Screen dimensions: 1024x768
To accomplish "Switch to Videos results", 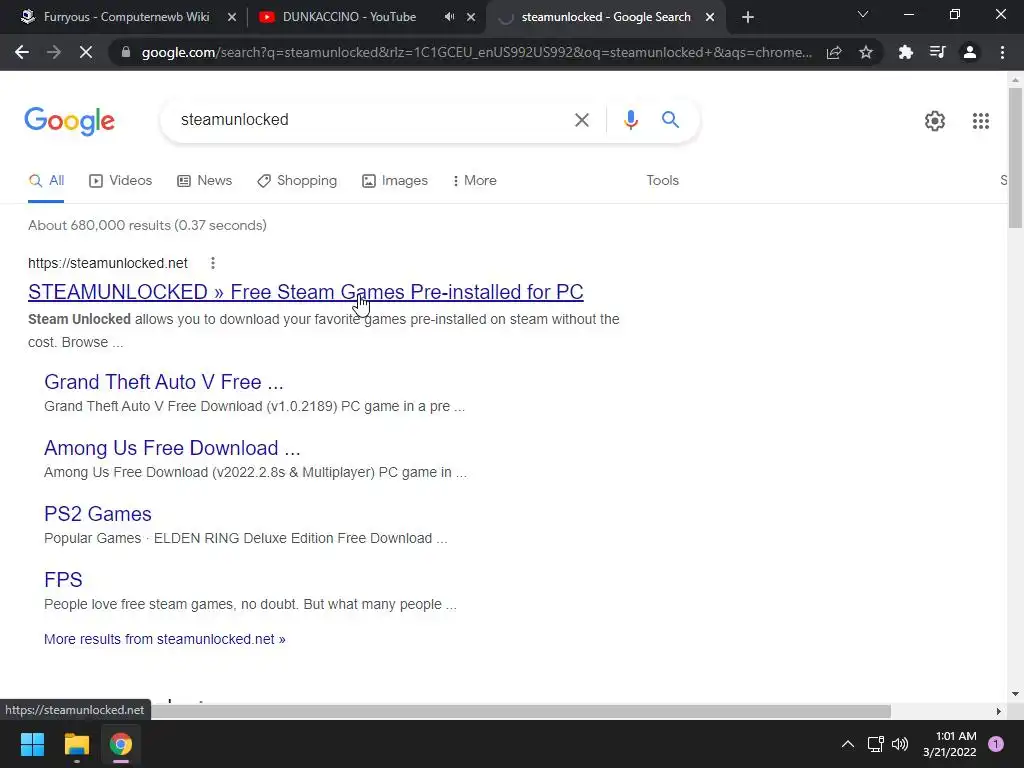I will 121,181.
